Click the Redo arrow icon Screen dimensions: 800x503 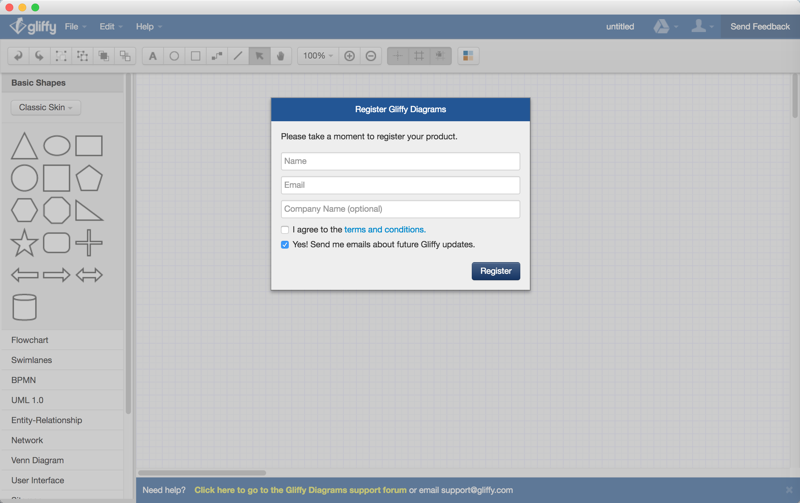39,56
